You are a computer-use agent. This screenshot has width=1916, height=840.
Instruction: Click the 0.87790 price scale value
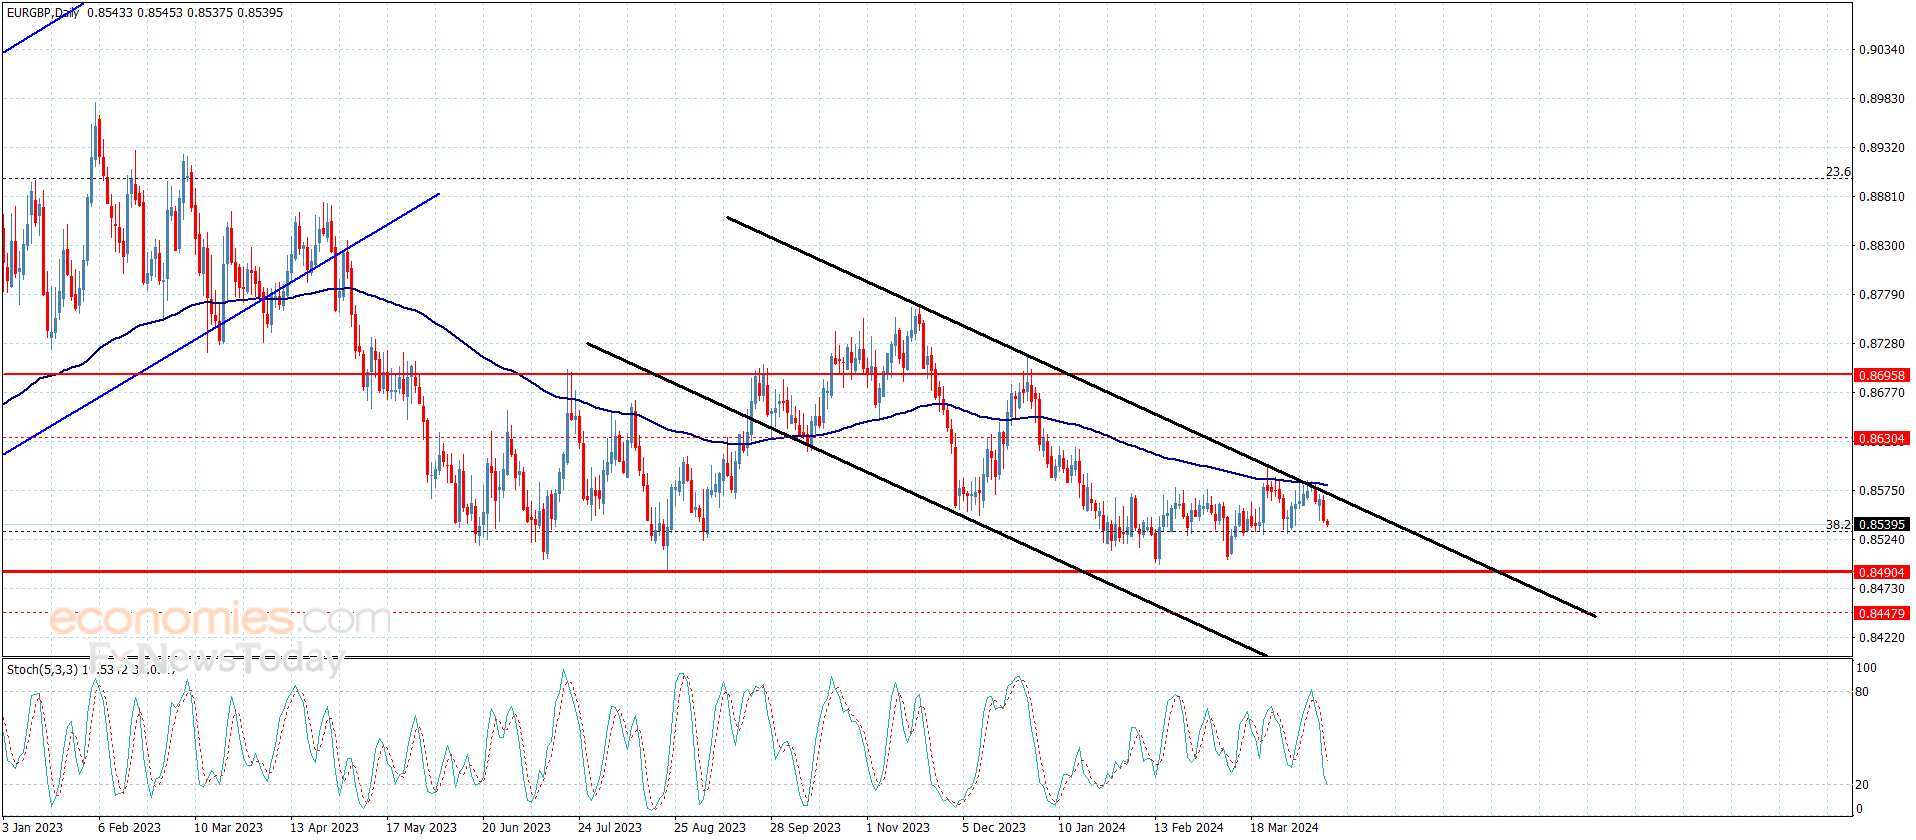pyautogui.click(x=1881, y=294)
